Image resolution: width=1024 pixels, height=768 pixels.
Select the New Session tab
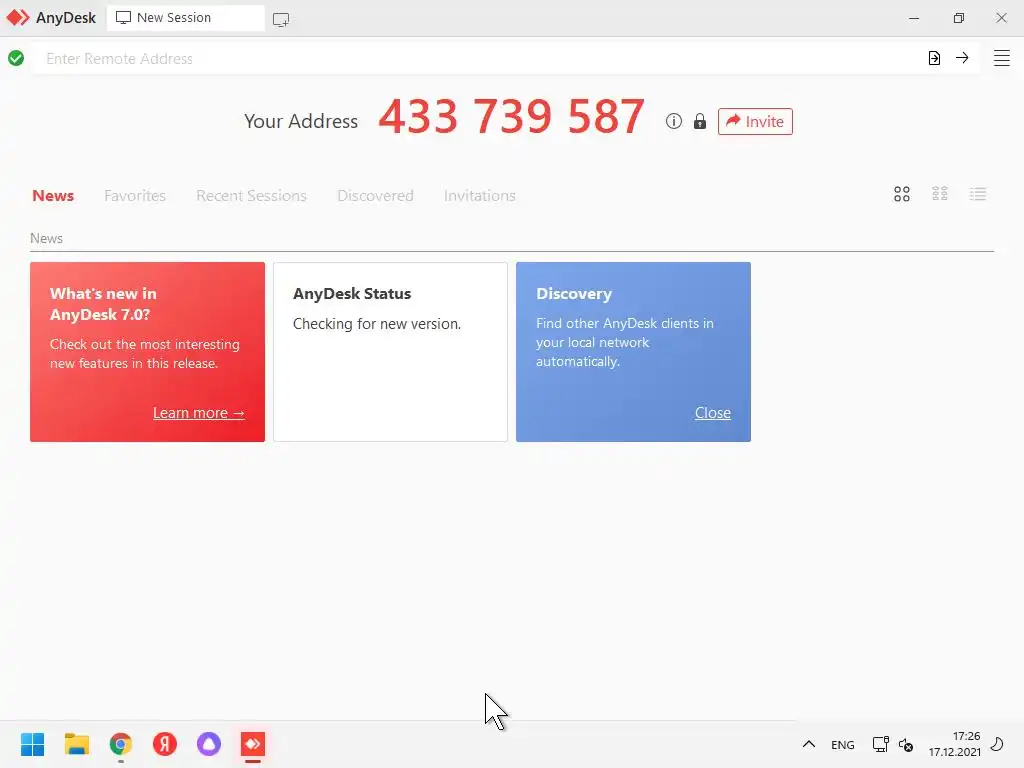tap(185, 18)
